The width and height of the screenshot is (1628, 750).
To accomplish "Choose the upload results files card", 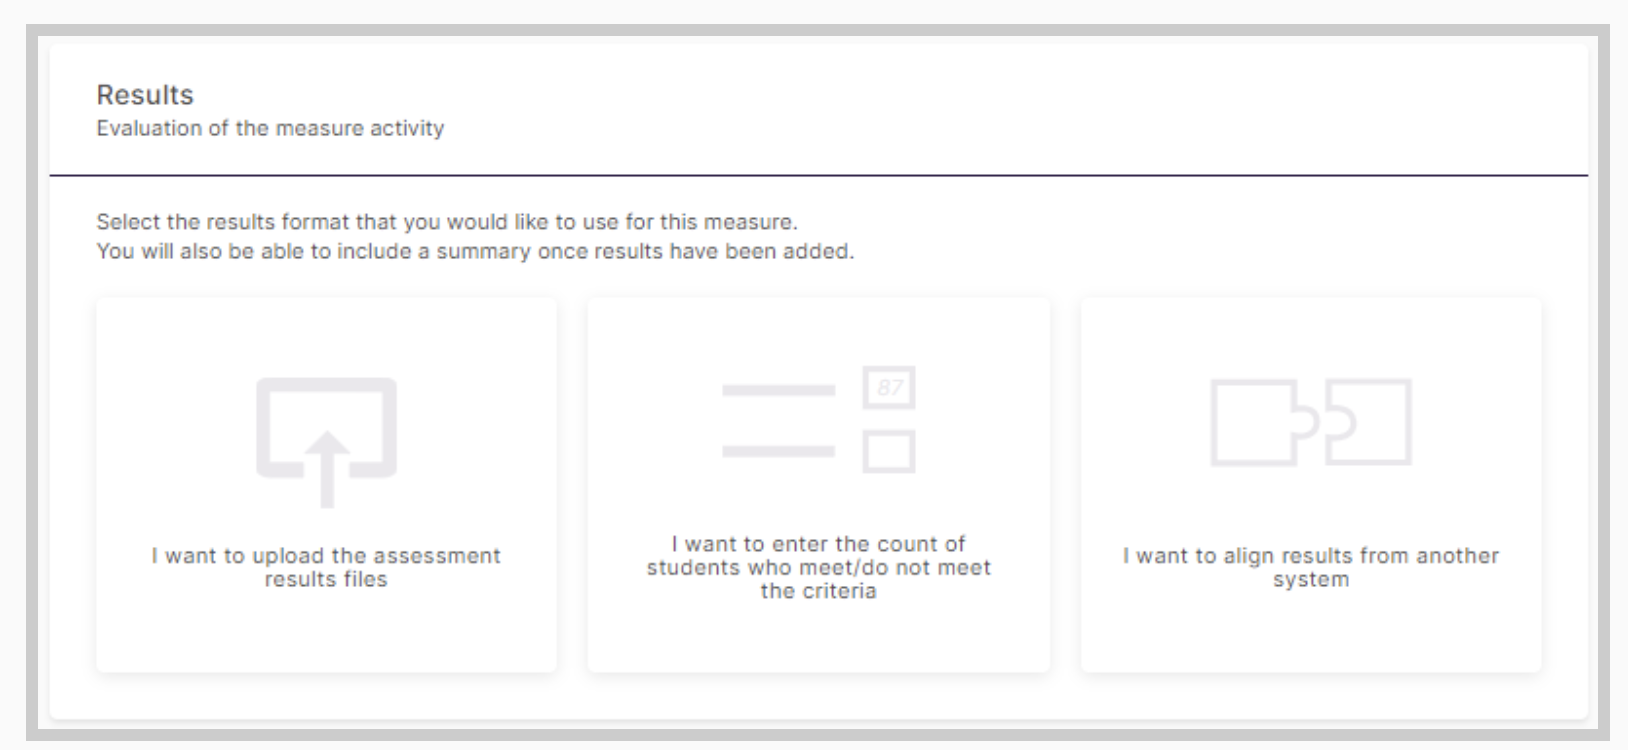I will click(x=326, y=484).
